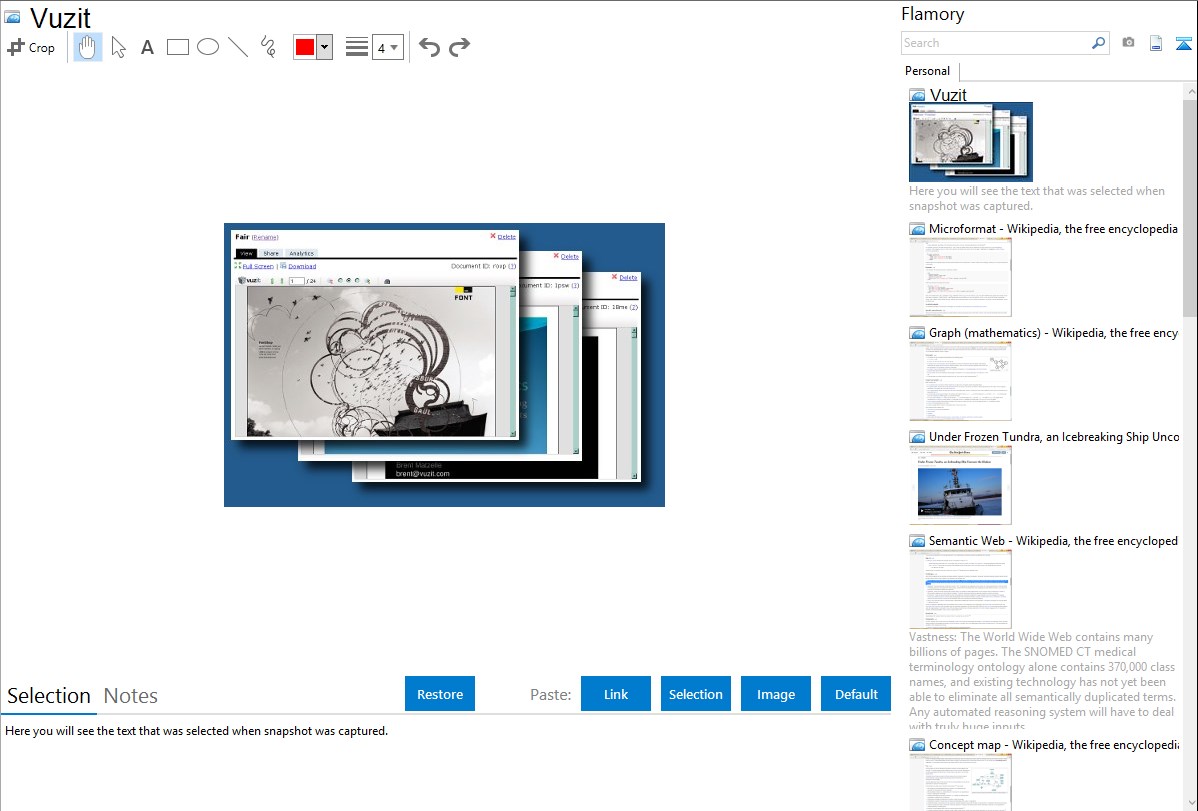1198x811 pixels.
Task: Select the Crop tool
Action: (x=31, y=47)
